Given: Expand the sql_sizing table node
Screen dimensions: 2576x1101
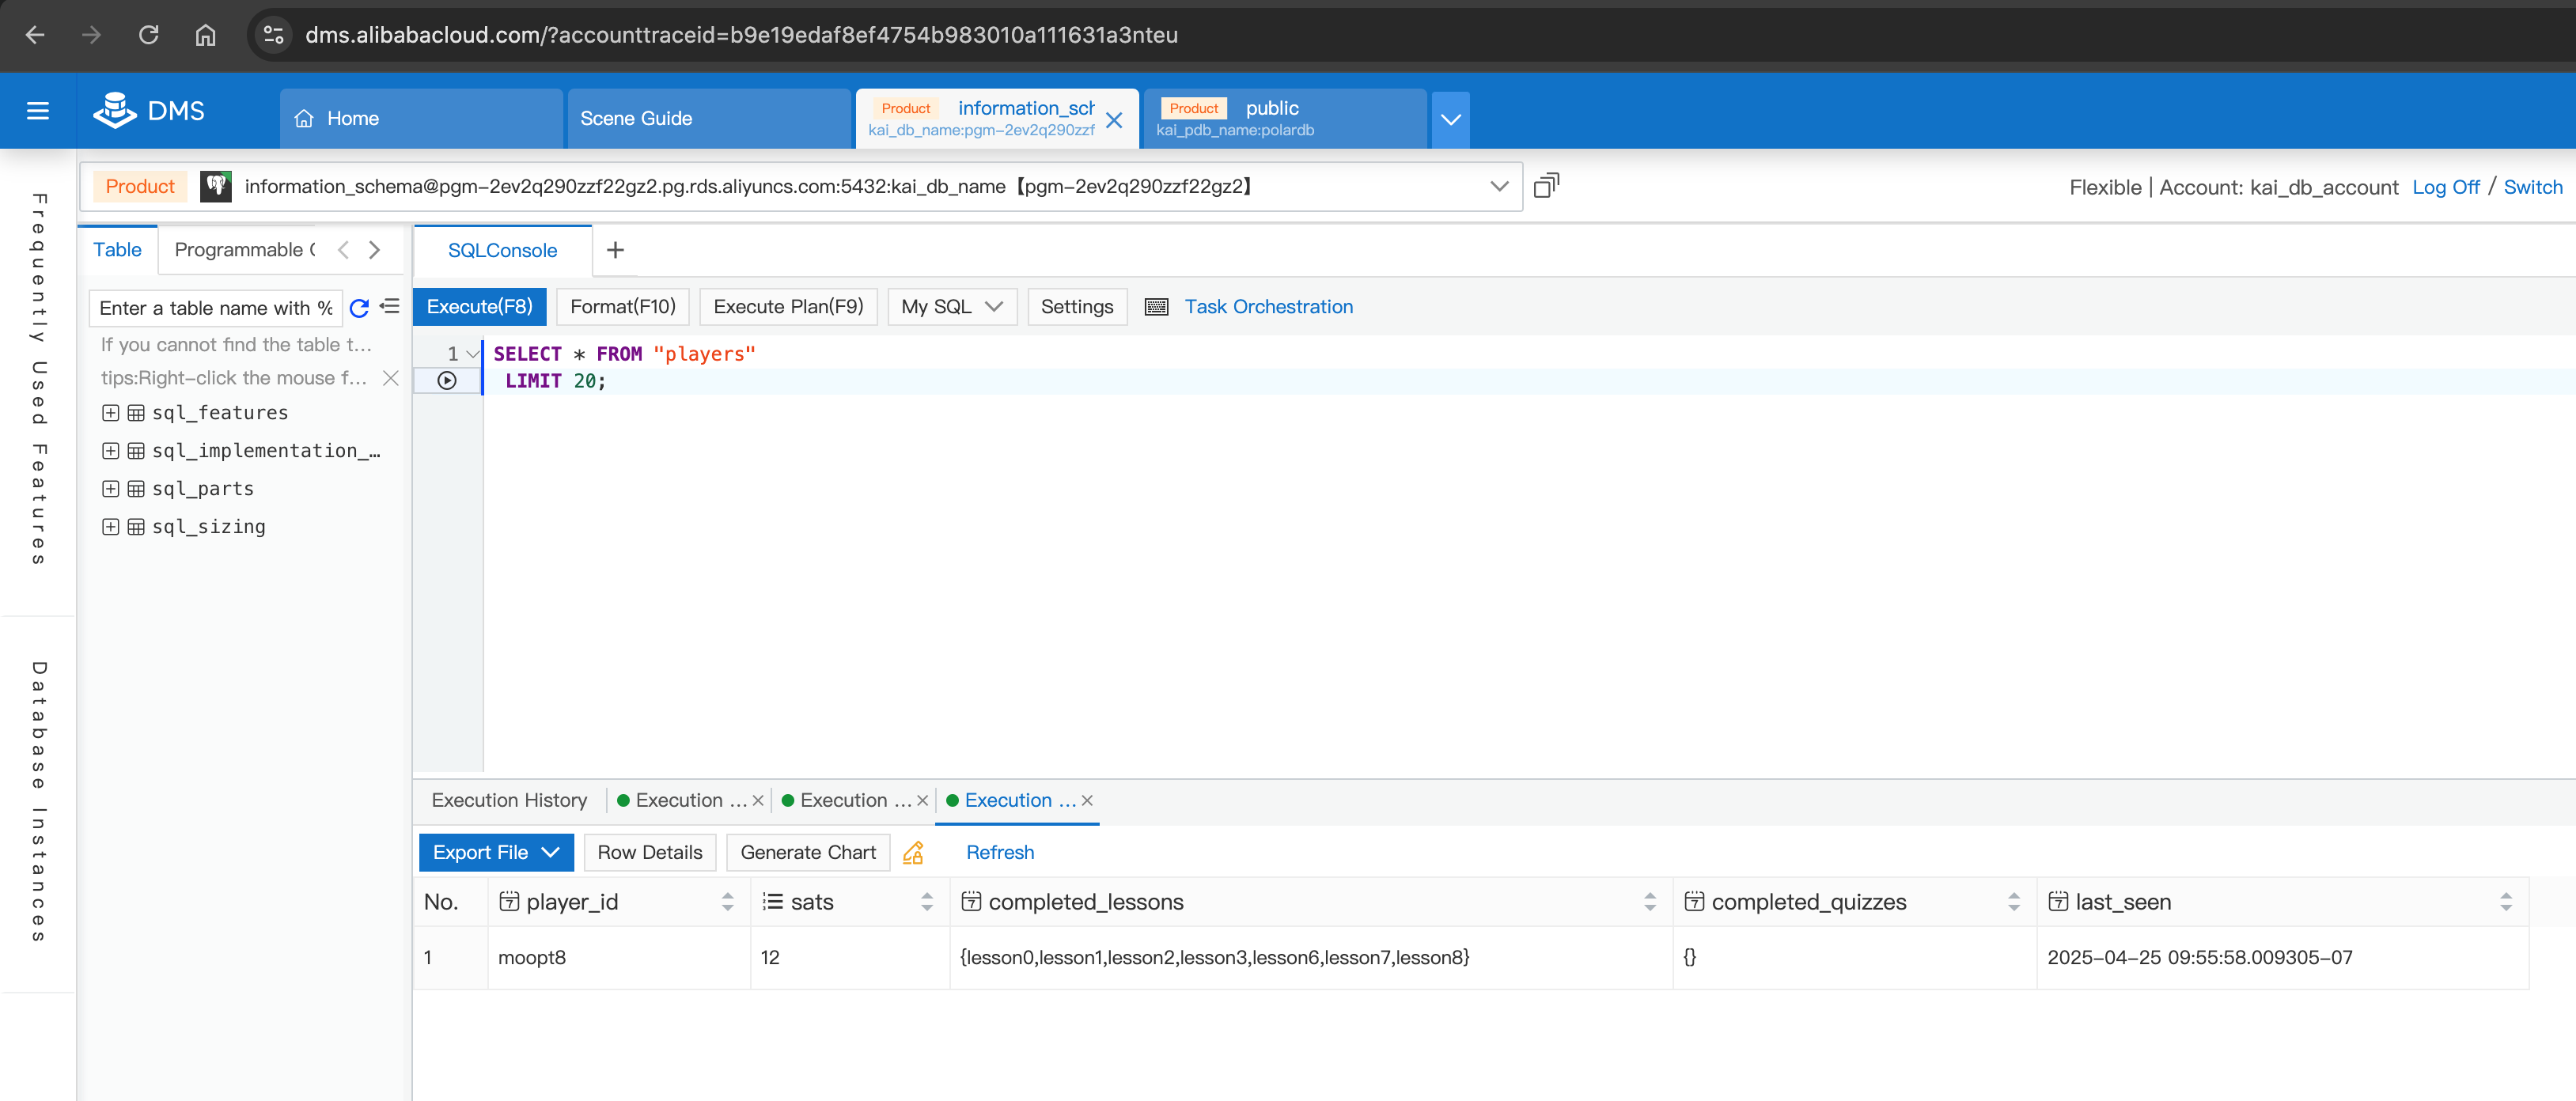Looking at the screenshot, I should click(x=111, y=527).
